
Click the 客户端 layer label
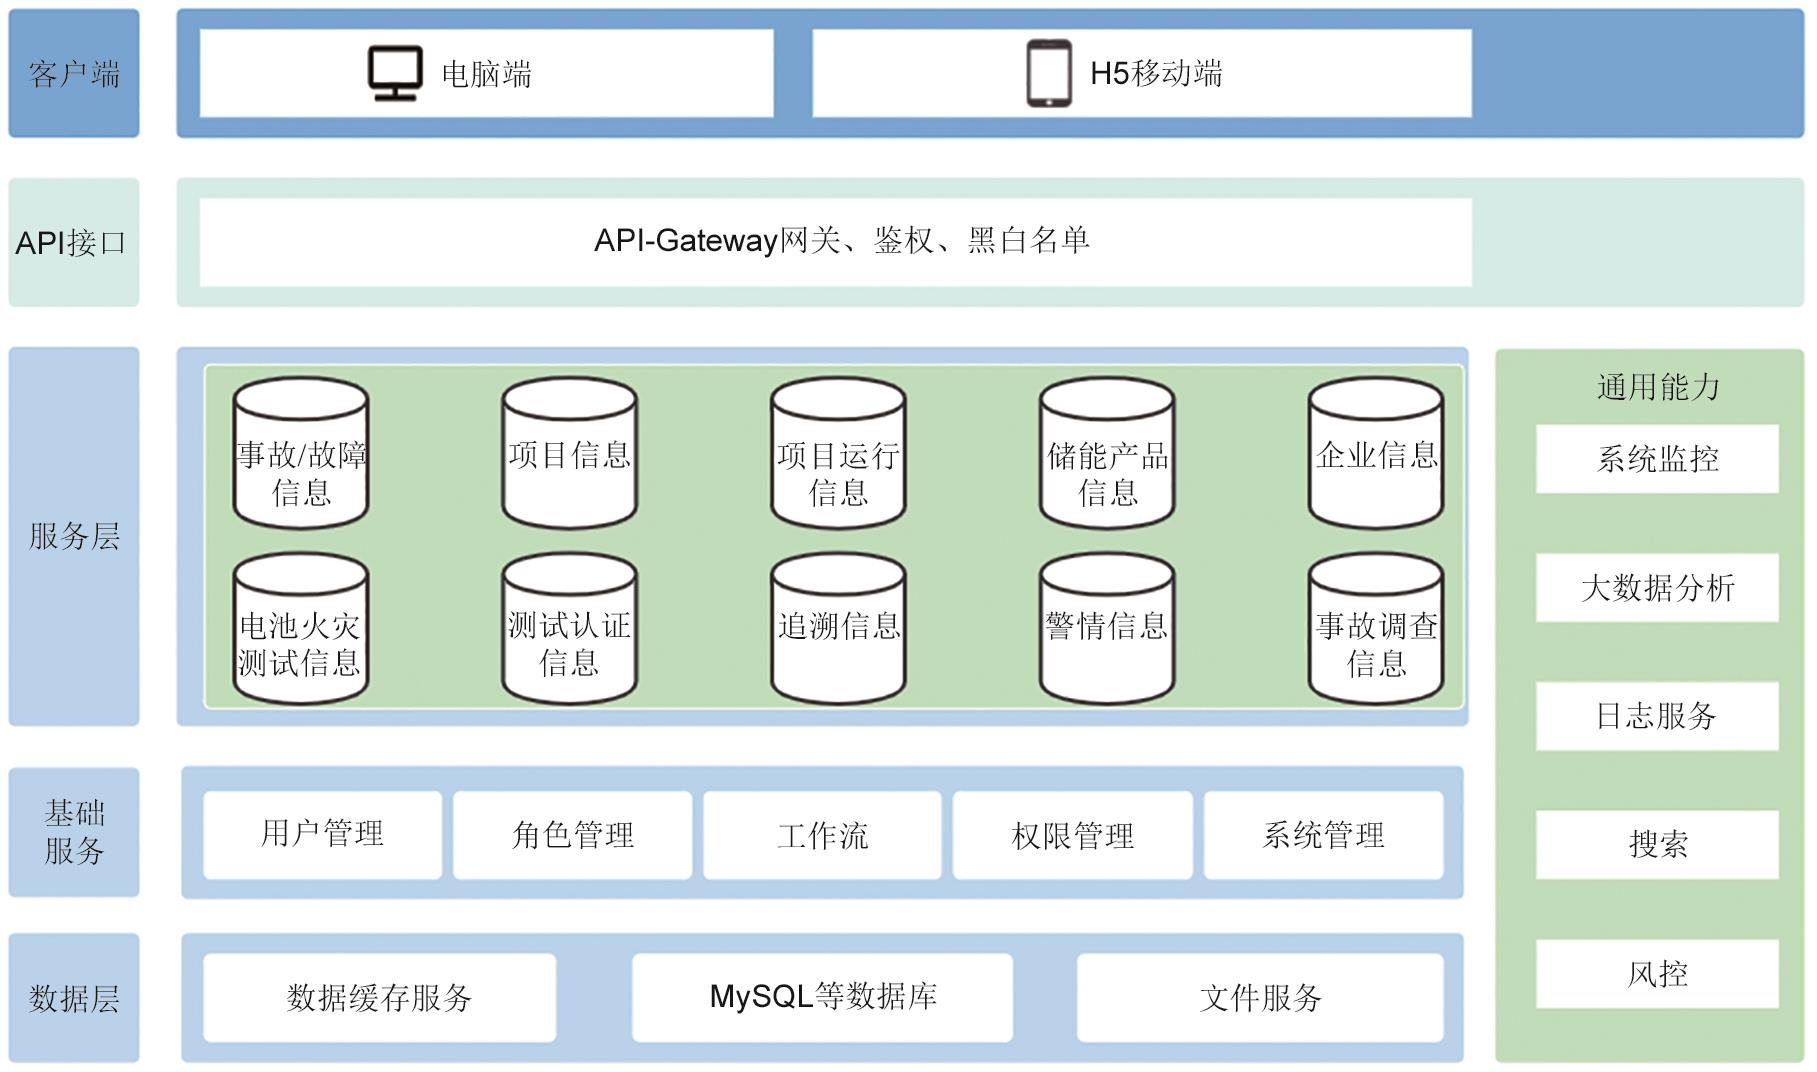tap(74, 74)
